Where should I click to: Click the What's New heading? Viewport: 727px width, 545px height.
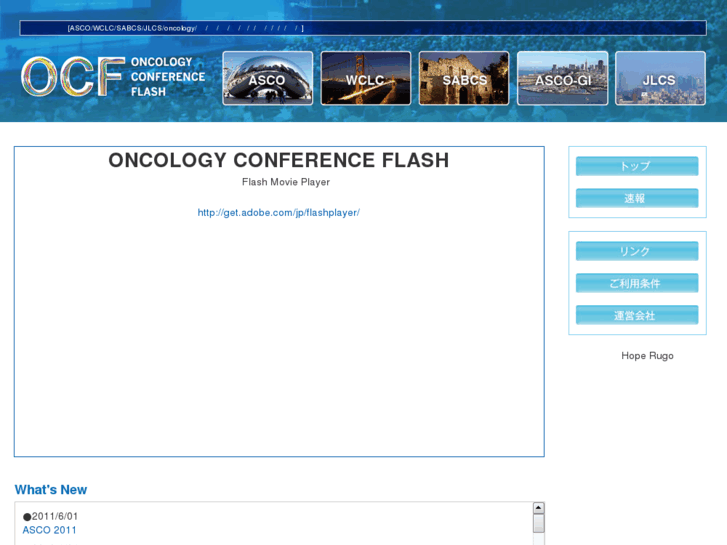51,490
